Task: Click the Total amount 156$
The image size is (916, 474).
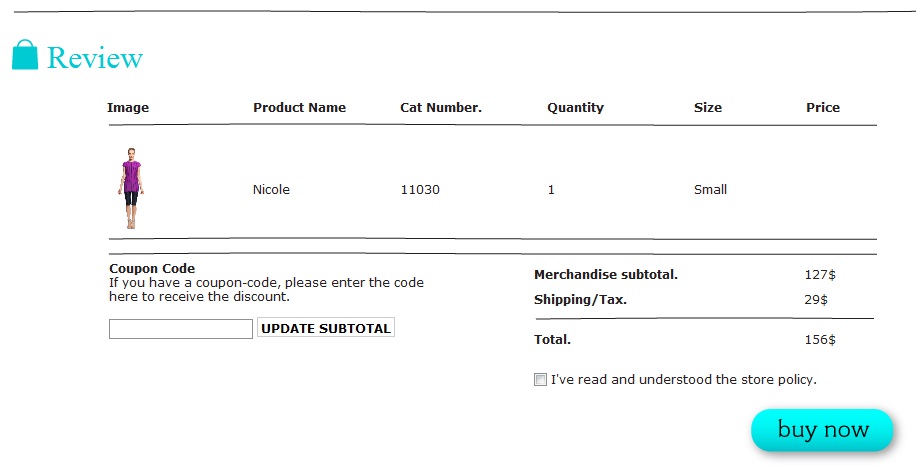Action: (820, 340)
